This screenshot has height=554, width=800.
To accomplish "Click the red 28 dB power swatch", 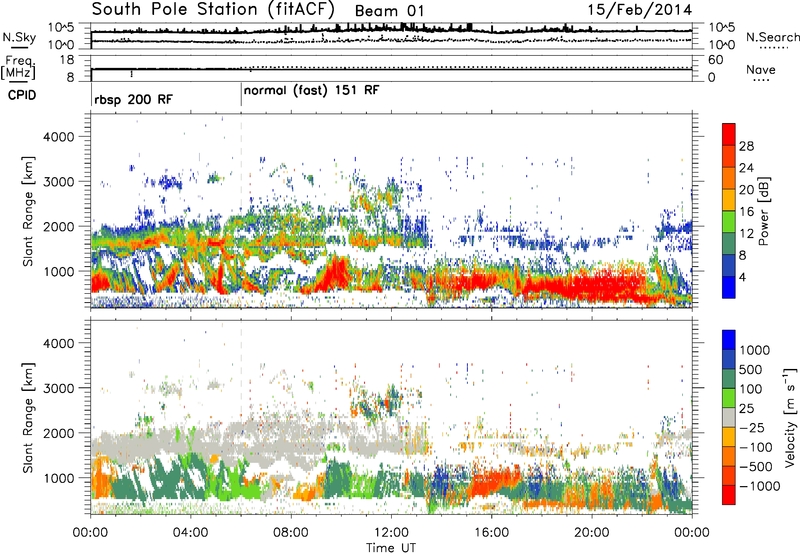I will (729, 134).
